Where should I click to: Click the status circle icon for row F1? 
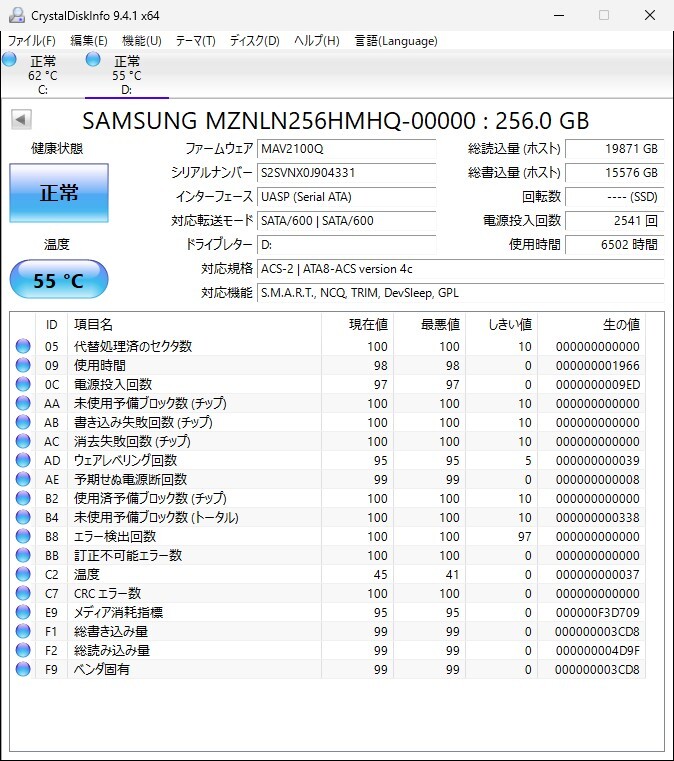(23, 631)
